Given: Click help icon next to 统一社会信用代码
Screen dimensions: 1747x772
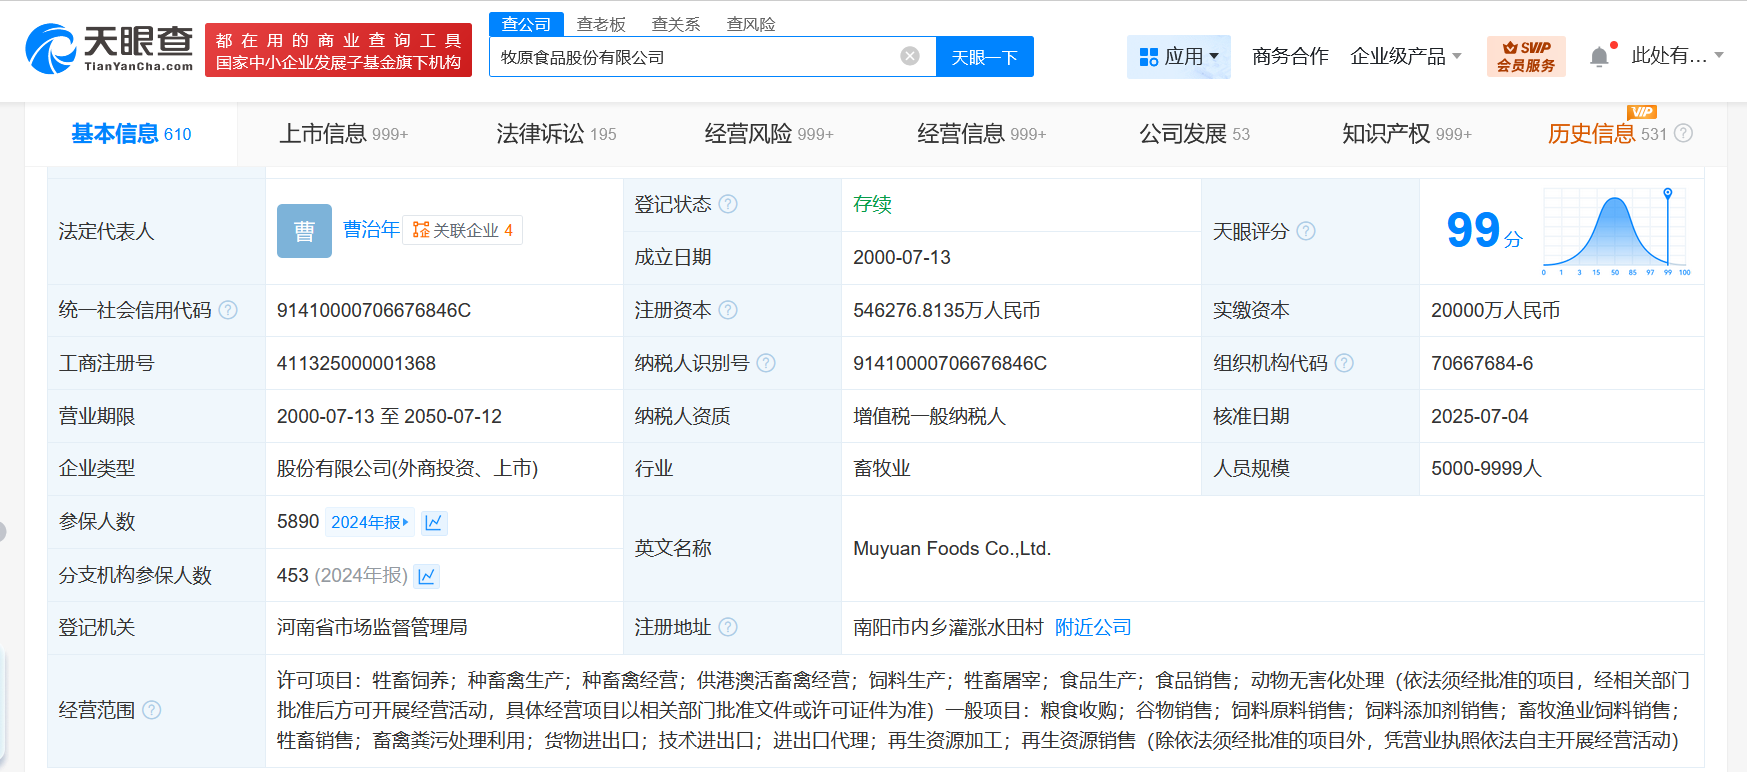Looking at the screenshot, I should [x=228, y=310].
